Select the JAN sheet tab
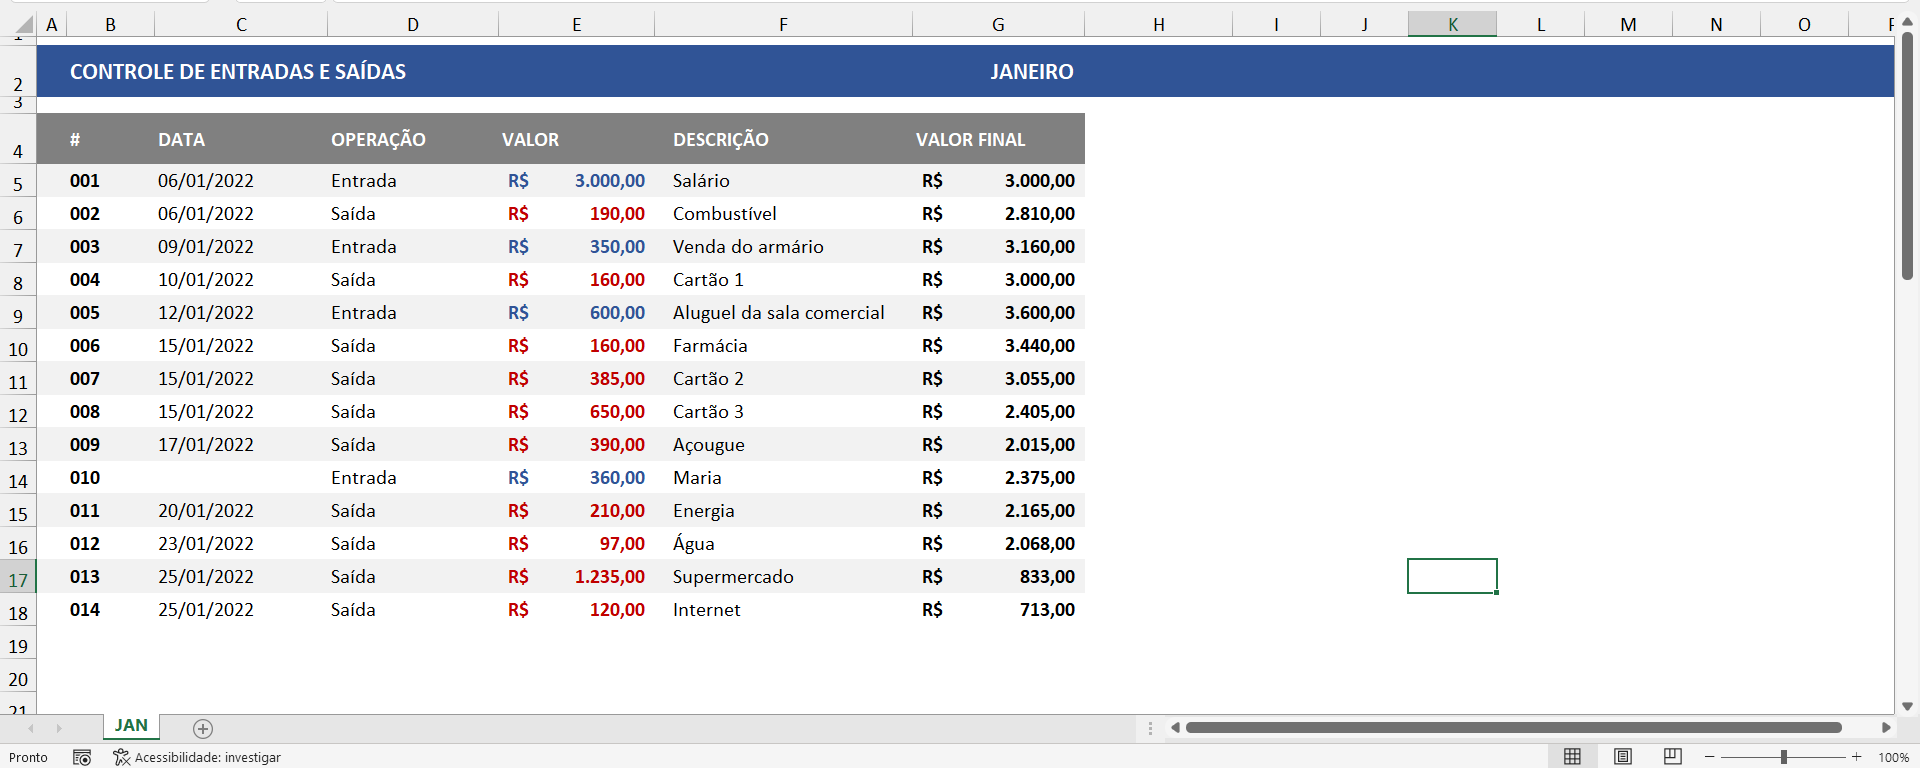Screen dimensions: 1920x768 point(131,726)
